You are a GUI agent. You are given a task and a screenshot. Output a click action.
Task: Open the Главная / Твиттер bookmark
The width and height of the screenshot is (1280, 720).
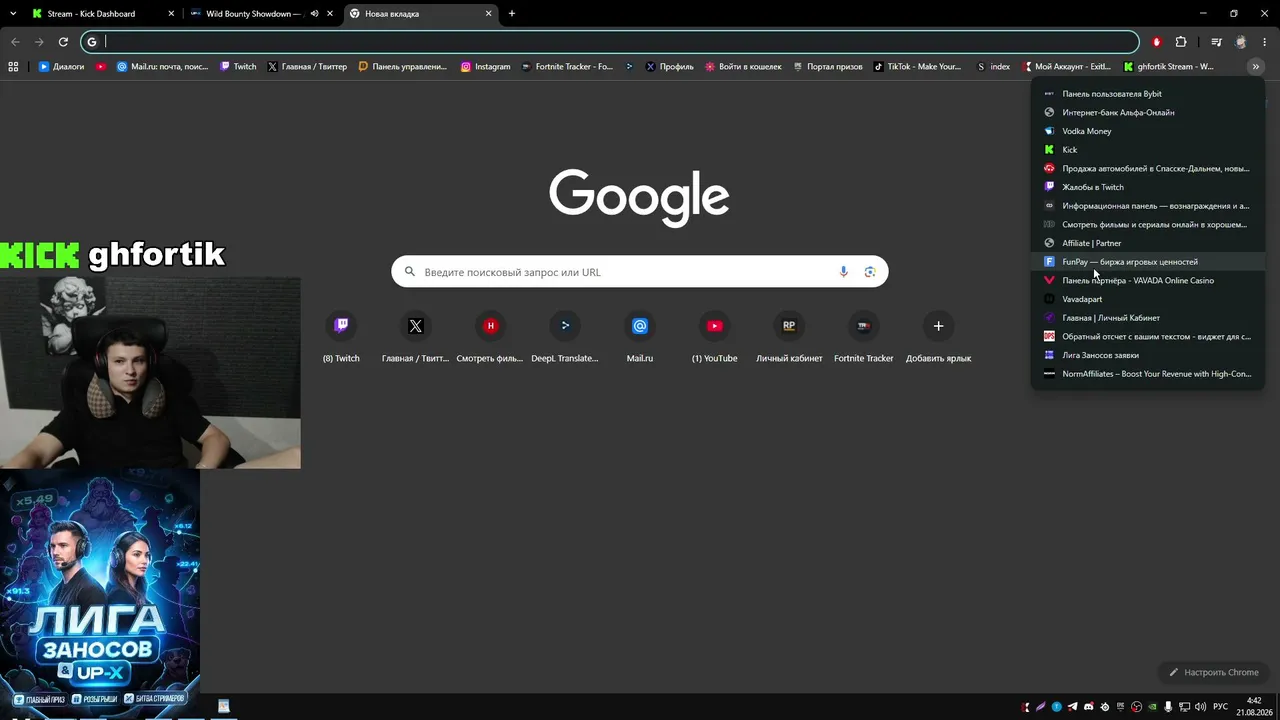click(307, 67)
